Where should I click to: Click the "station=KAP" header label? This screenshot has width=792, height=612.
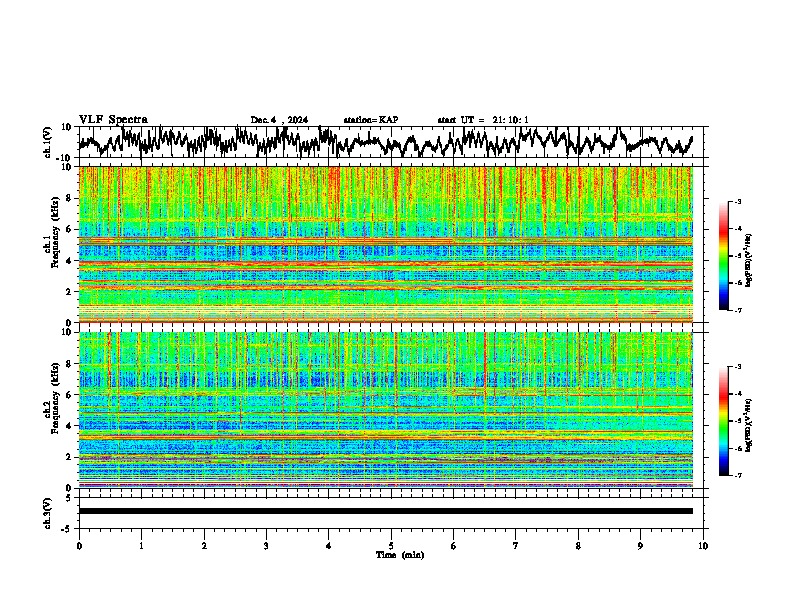[371, 120]
